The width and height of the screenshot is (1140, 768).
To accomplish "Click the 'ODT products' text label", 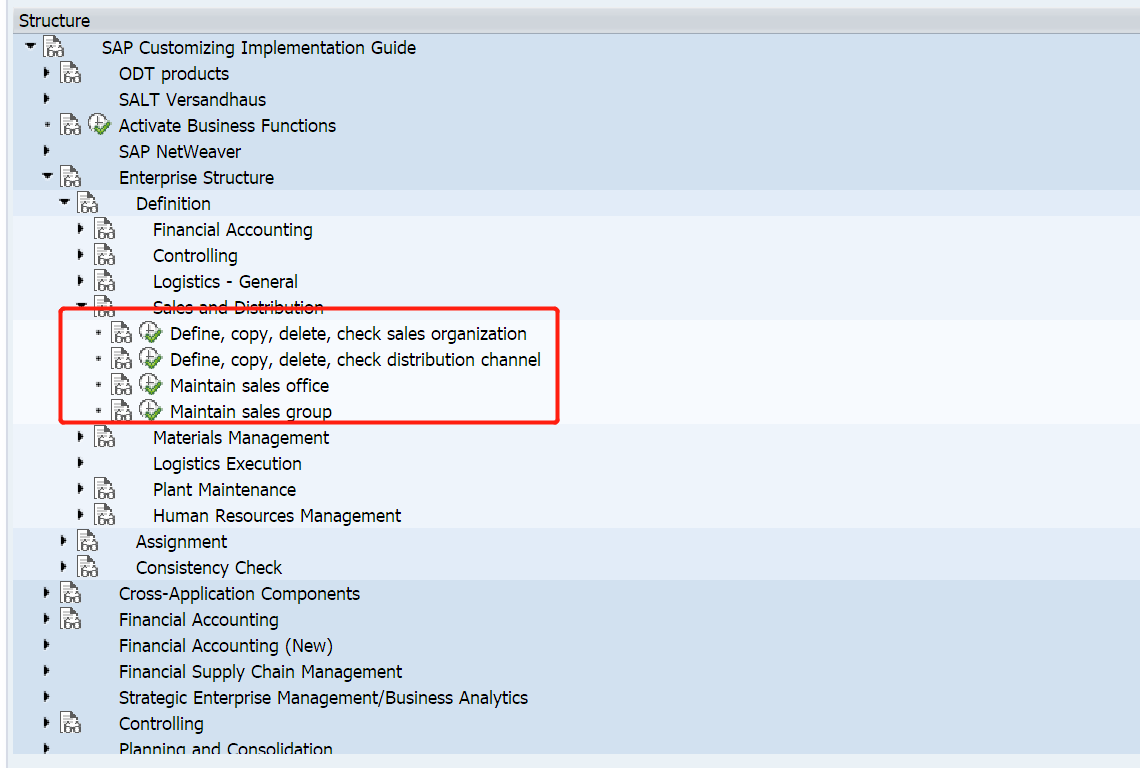I will 173,73.
